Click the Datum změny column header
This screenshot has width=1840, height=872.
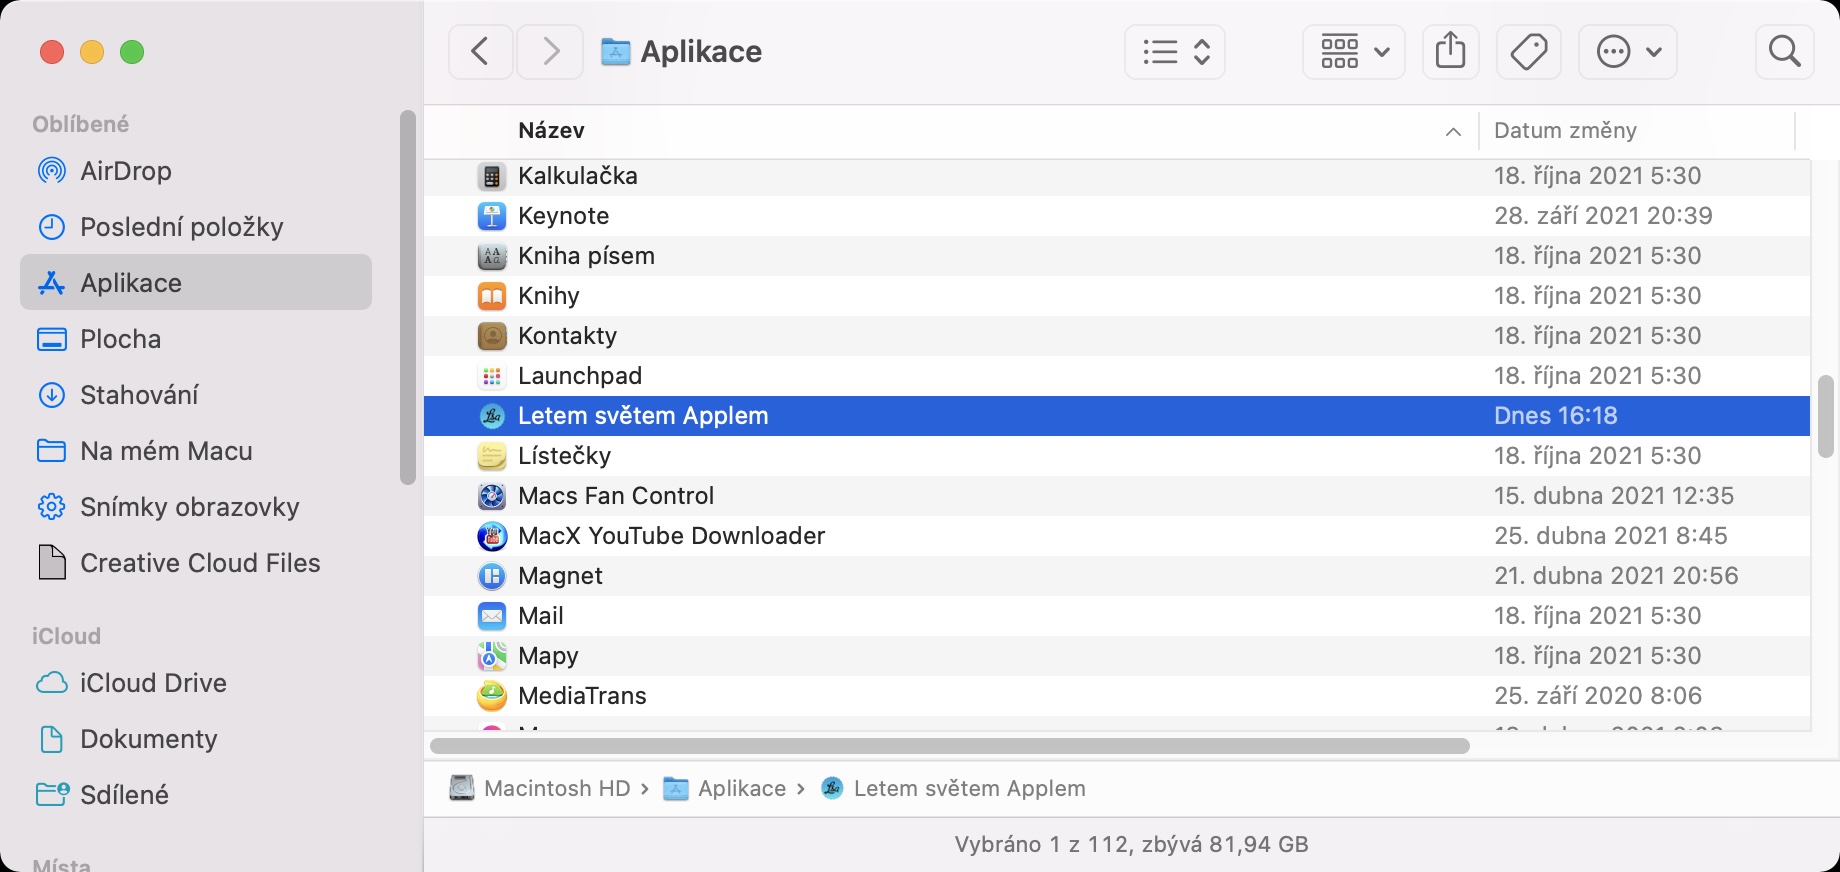(1565, 131)
